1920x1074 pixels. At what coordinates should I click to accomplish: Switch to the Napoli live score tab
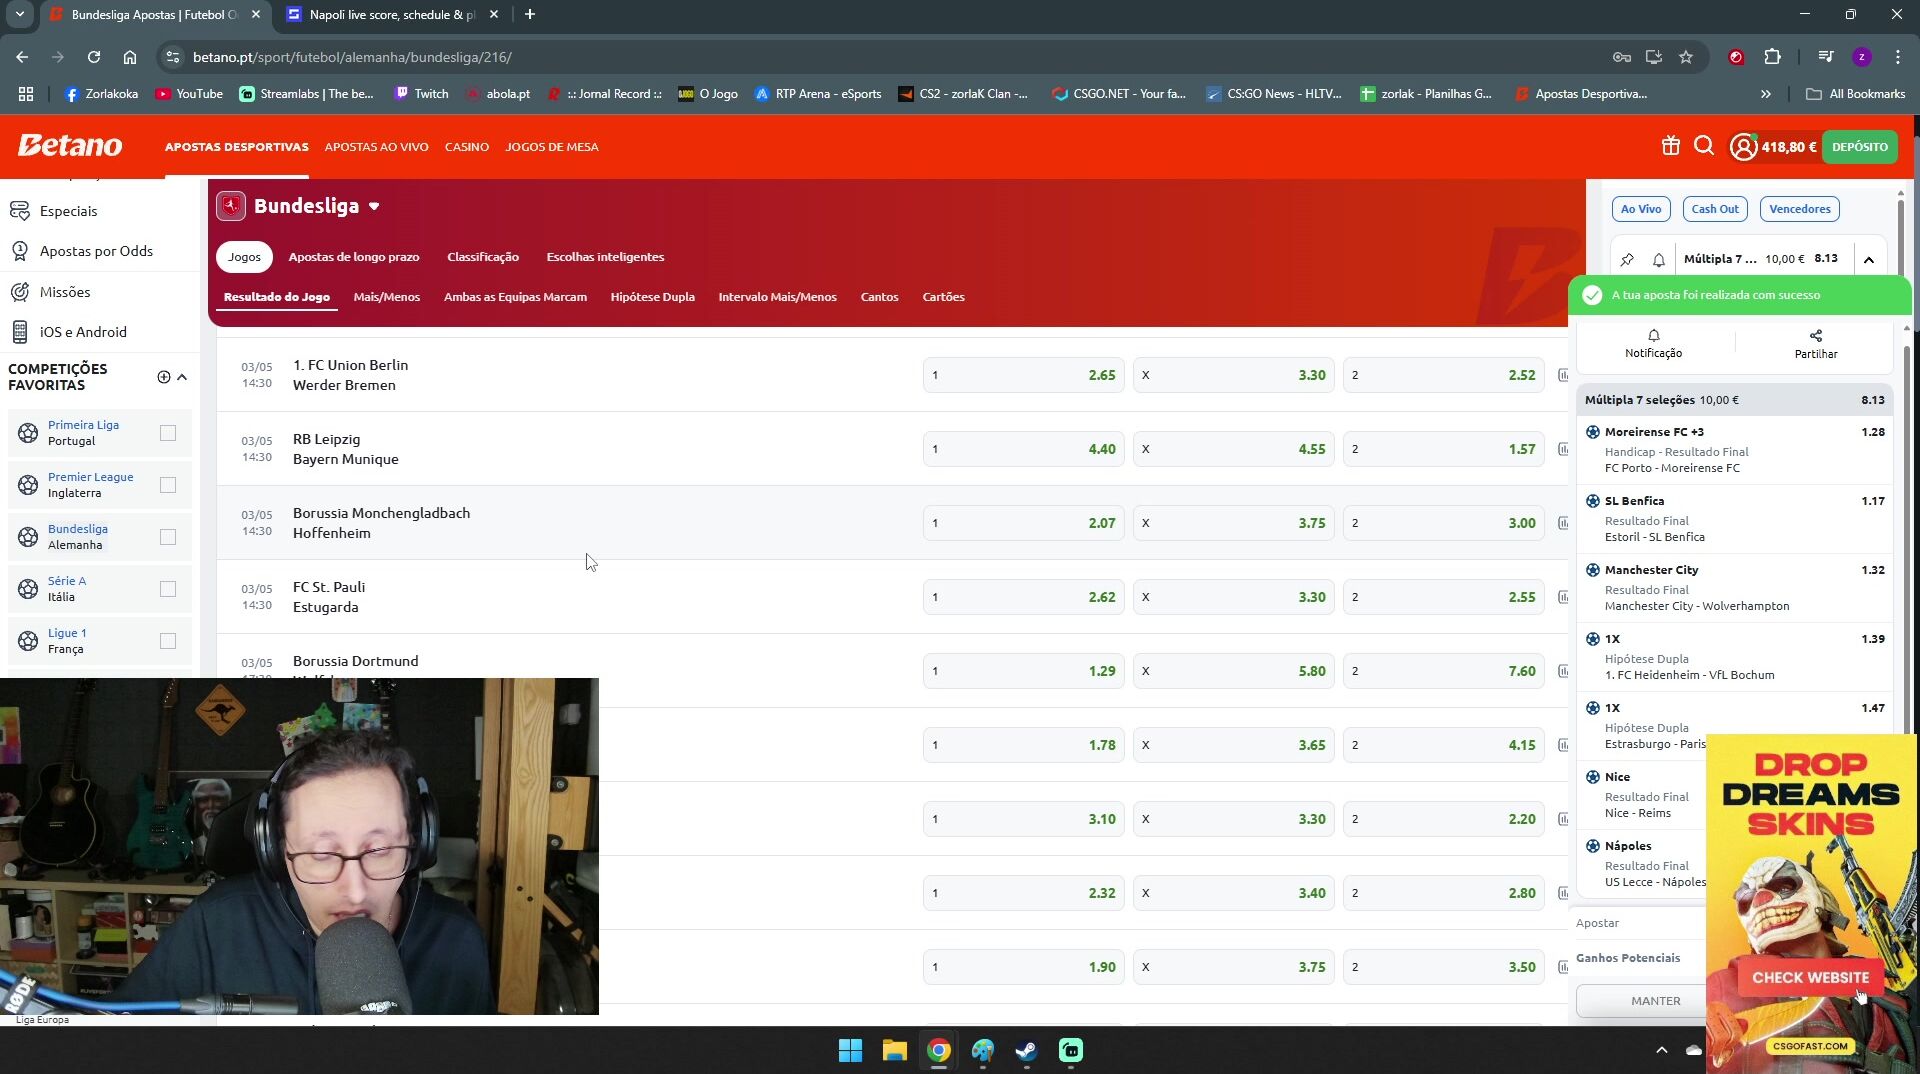tap(392, 15)
